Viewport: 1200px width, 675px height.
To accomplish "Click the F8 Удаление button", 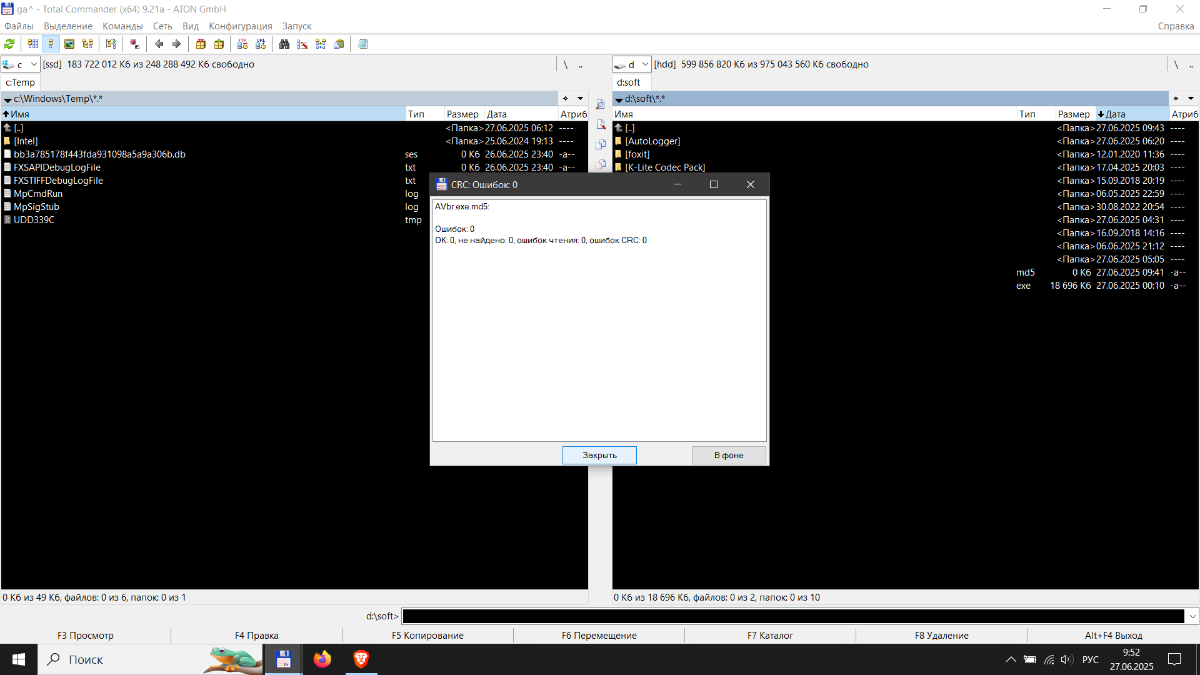I will pos(942,635).
